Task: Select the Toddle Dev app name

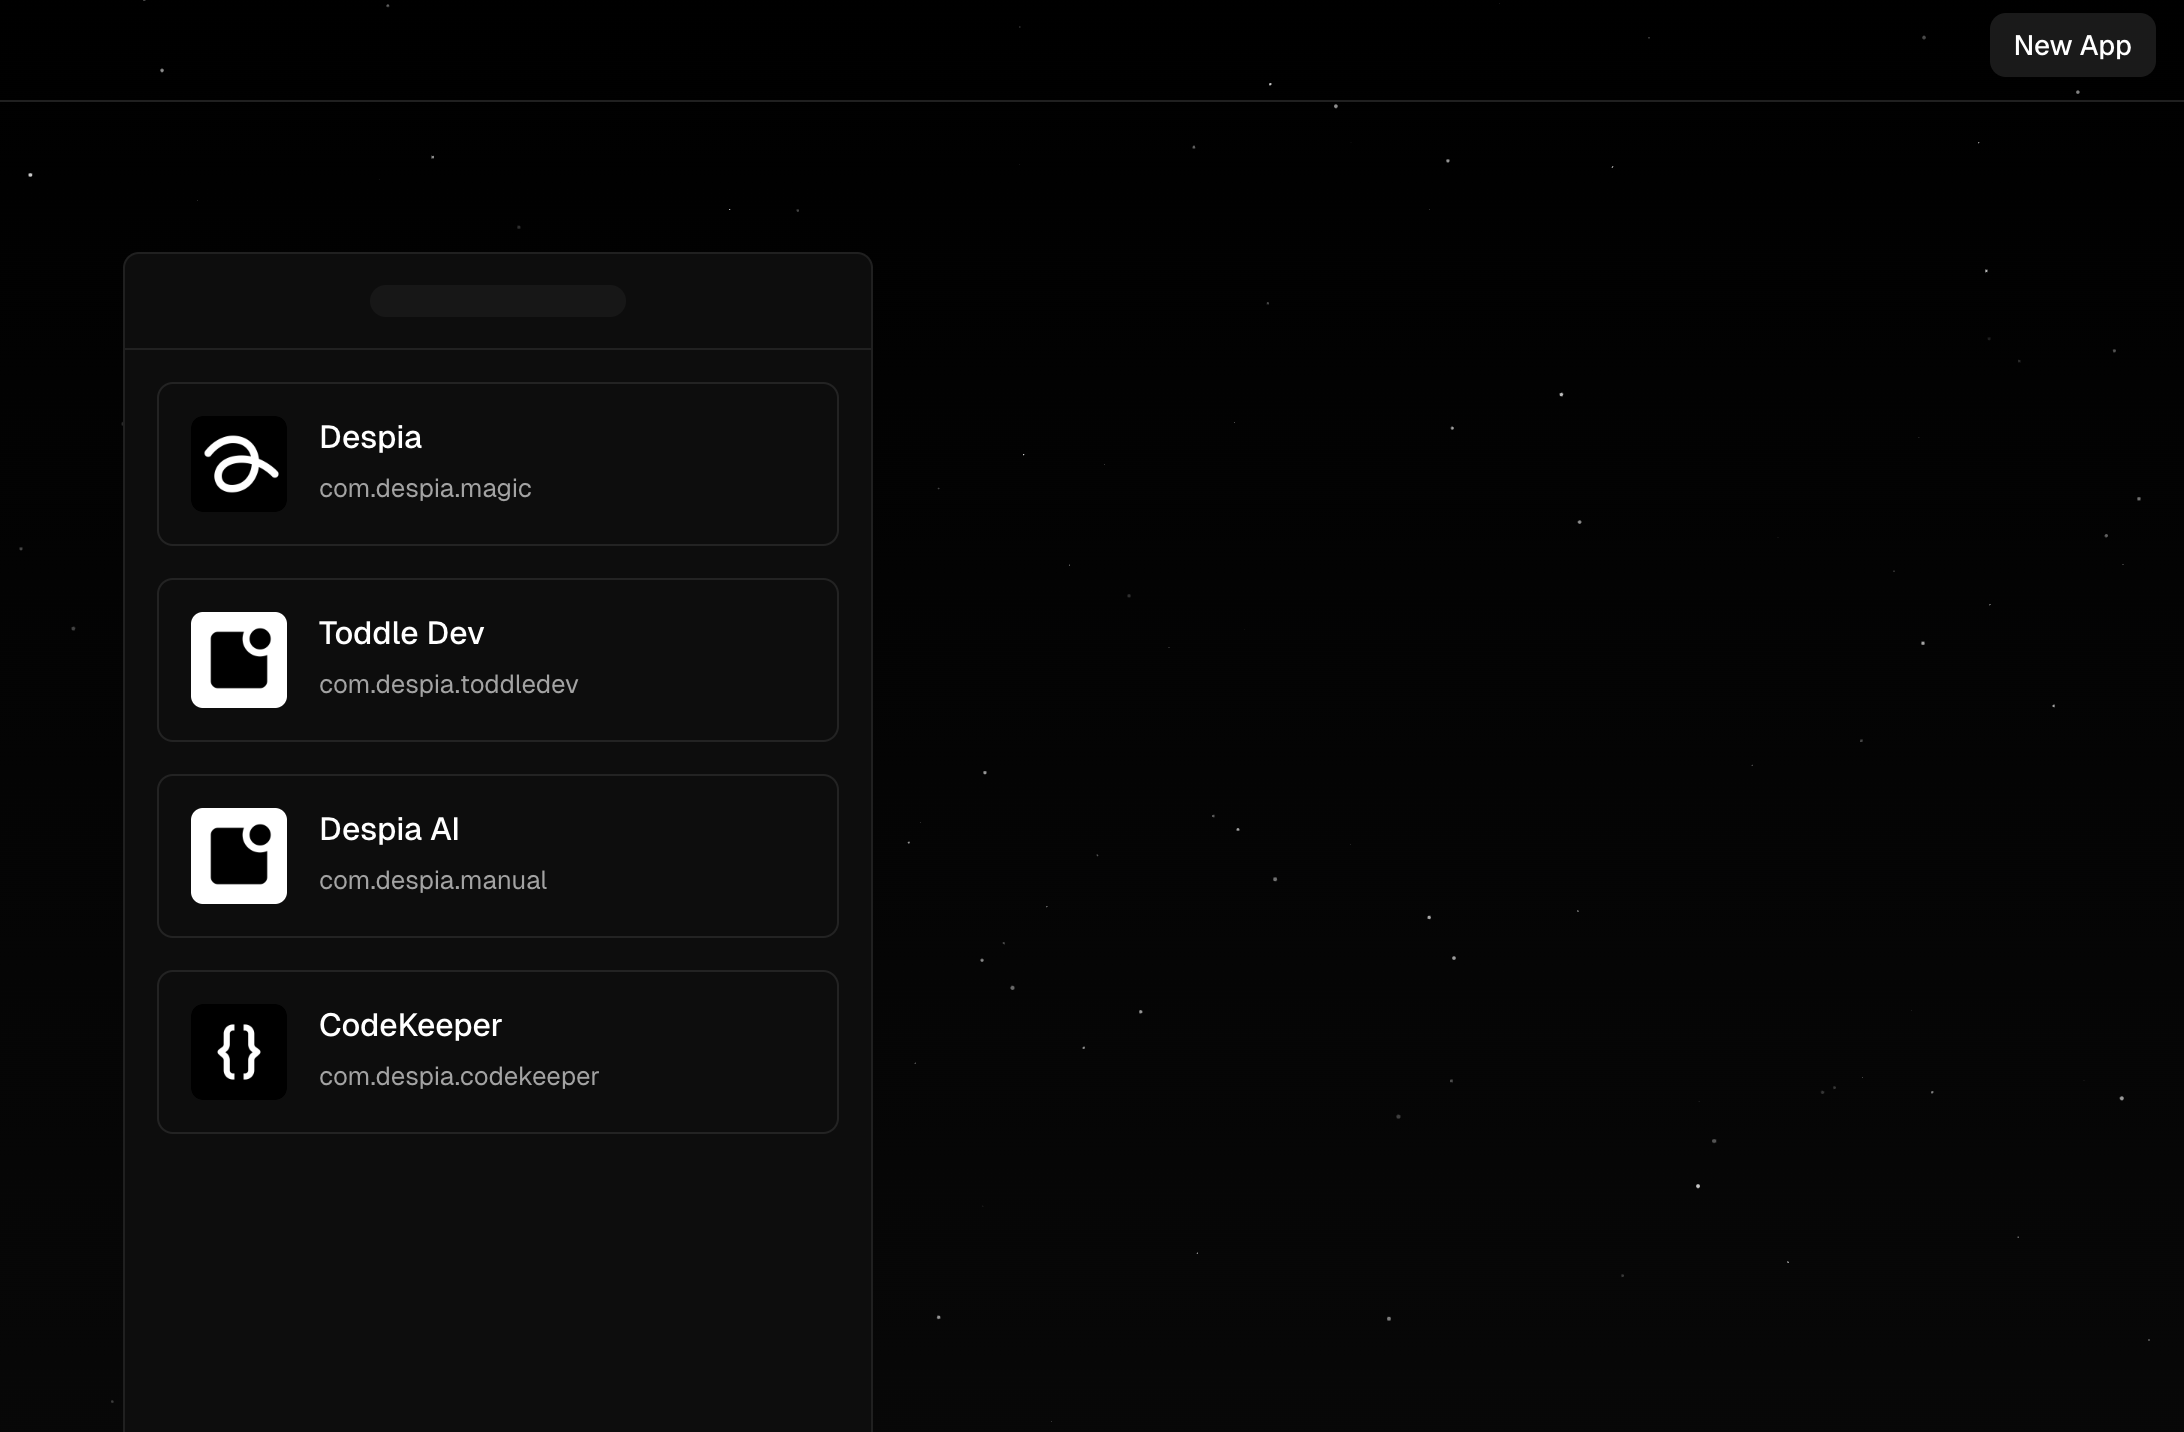Action: (x=401, y=634)
